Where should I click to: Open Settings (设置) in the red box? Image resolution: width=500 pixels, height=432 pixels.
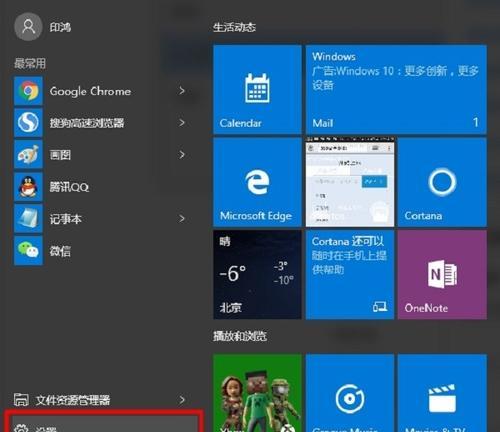point(103,423)
